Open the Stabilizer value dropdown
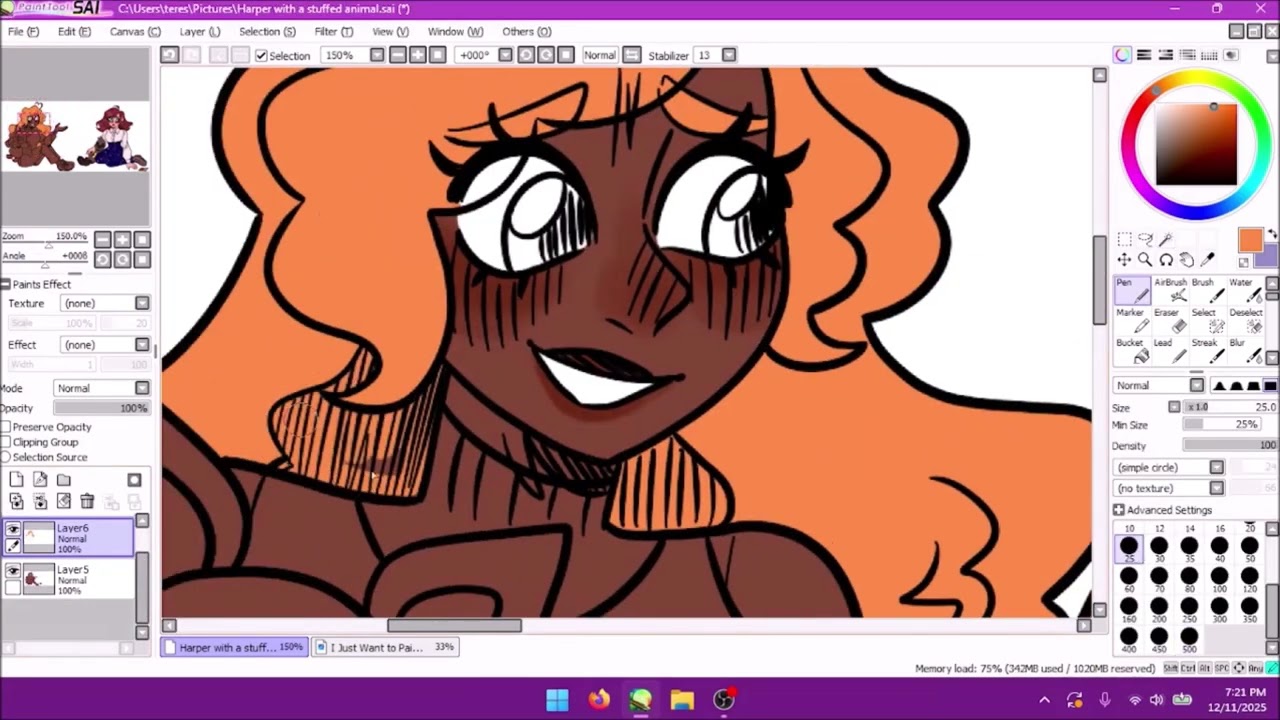Image resolution: width=1280 pixels, height=720 pixels. pos(729,55)
